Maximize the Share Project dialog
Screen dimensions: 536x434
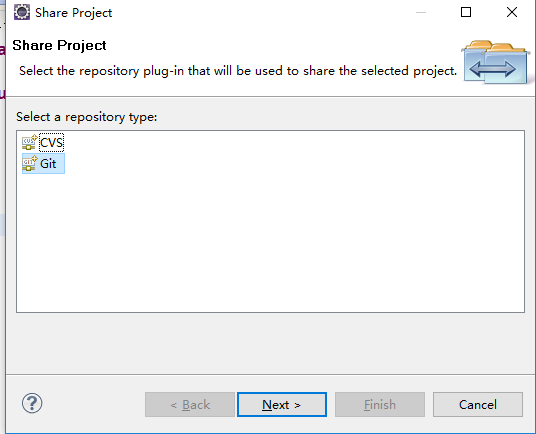tap(466, 12)
